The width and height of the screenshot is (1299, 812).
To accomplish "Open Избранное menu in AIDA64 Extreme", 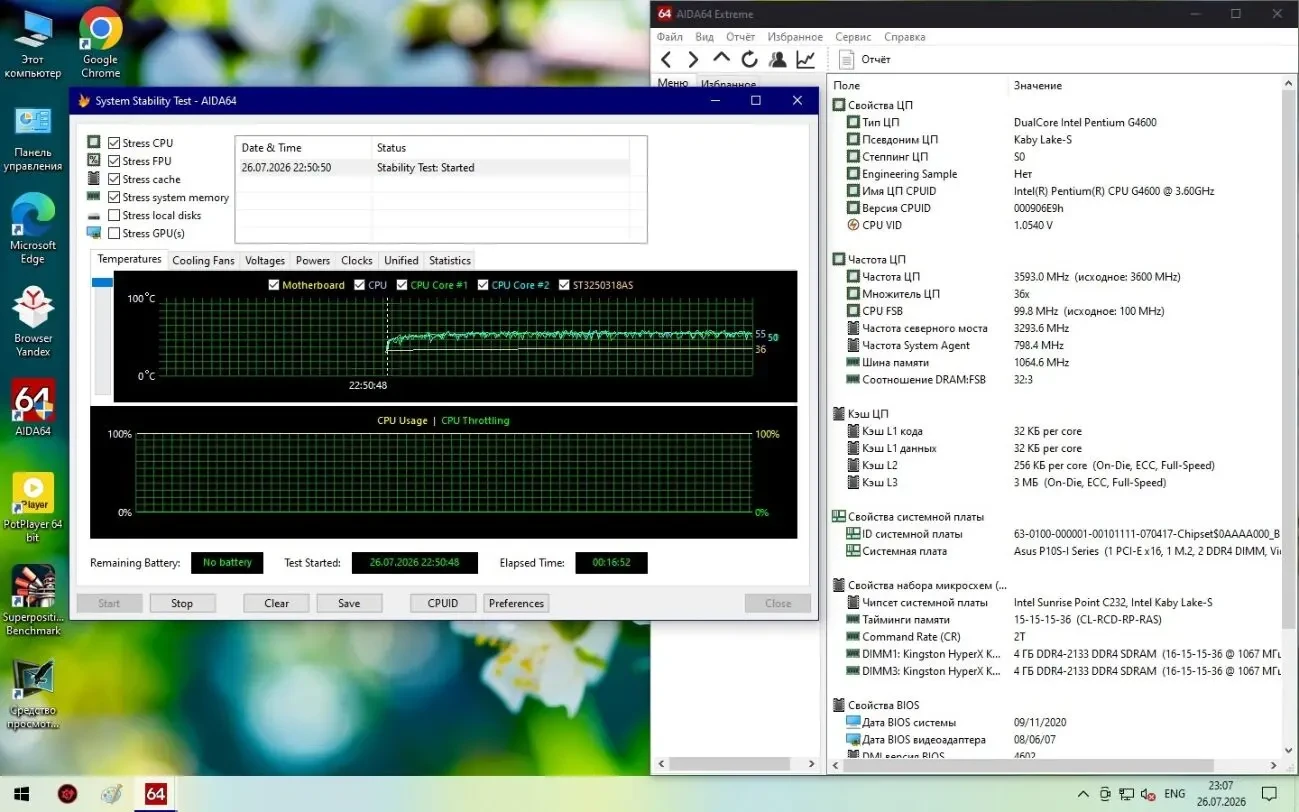I will 795,37.
